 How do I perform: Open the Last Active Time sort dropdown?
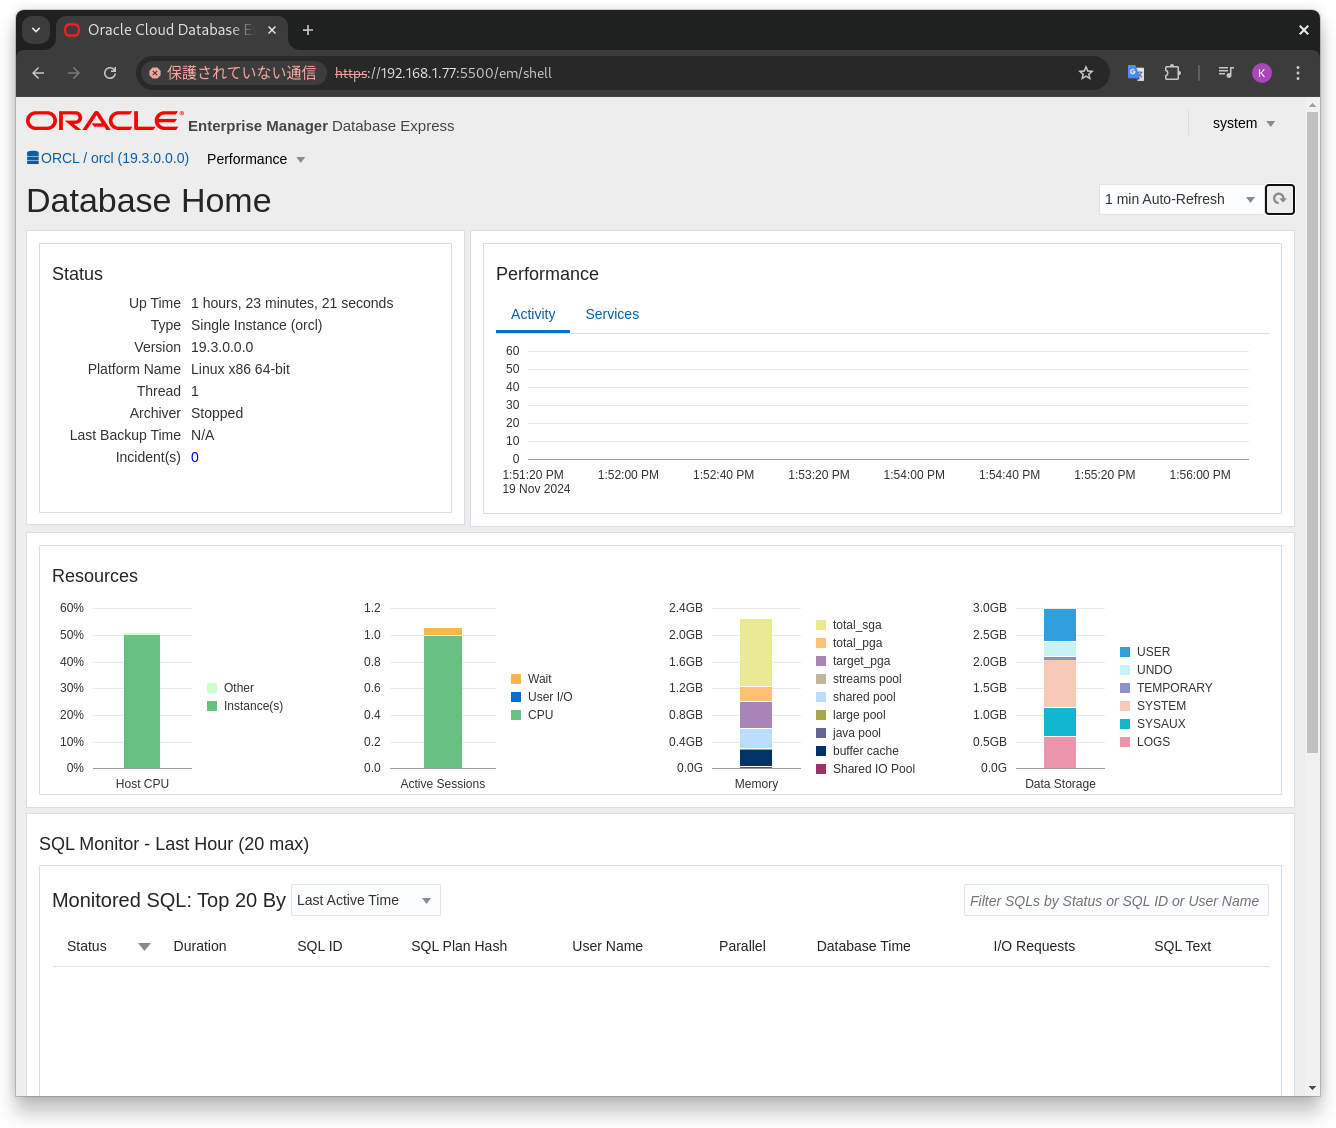pyautogui.click(x=366, y=900)
